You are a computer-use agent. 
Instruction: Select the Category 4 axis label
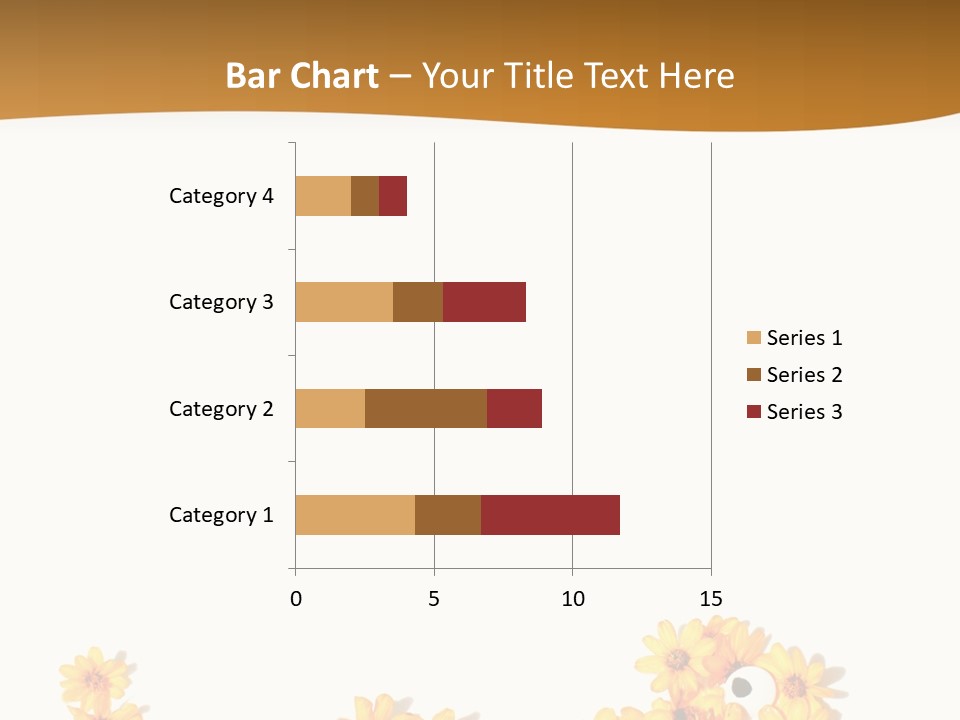(221, 196)
